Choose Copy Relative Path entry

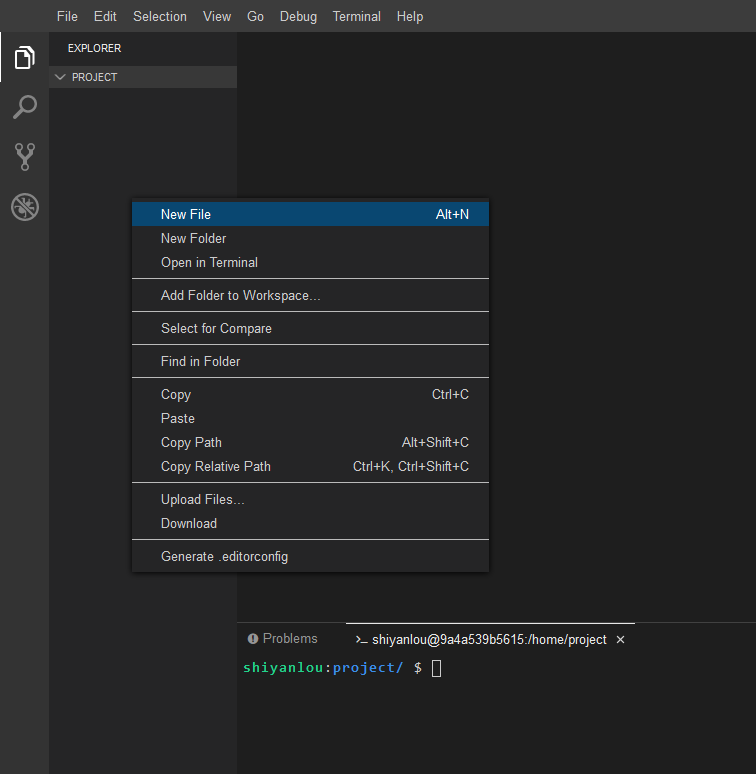pos(310,466)
